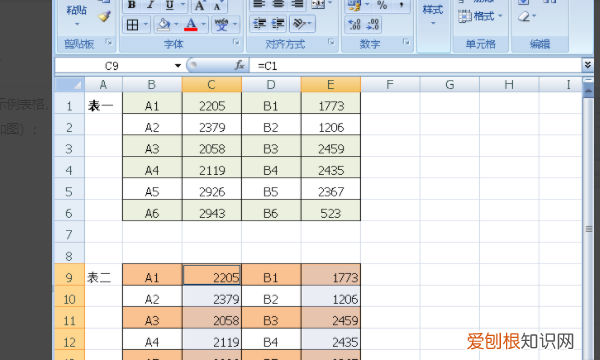
Task: Click the merge and center icon
Action: point(318,4)
